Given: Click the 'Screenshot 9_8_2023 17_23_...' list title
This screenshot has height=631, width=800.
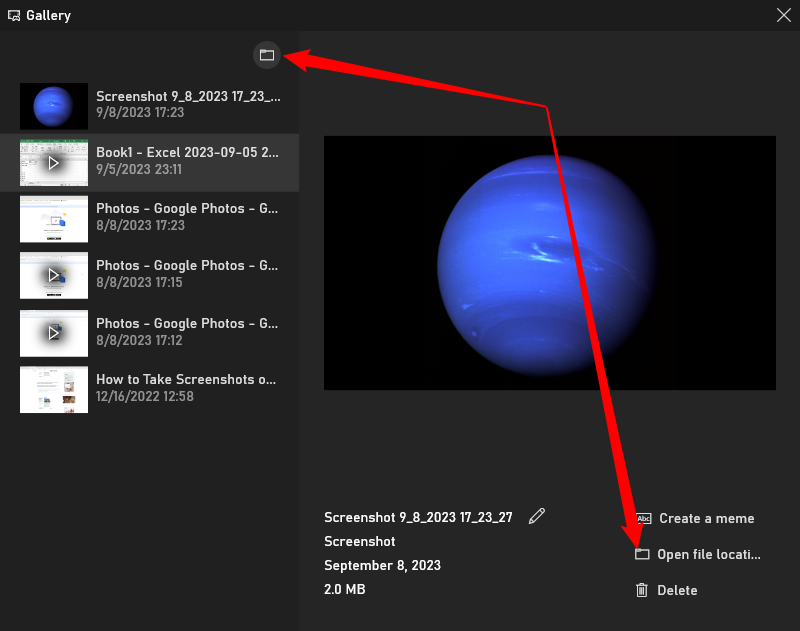Looking at the screenshot, I should click(x=188, y=97).
